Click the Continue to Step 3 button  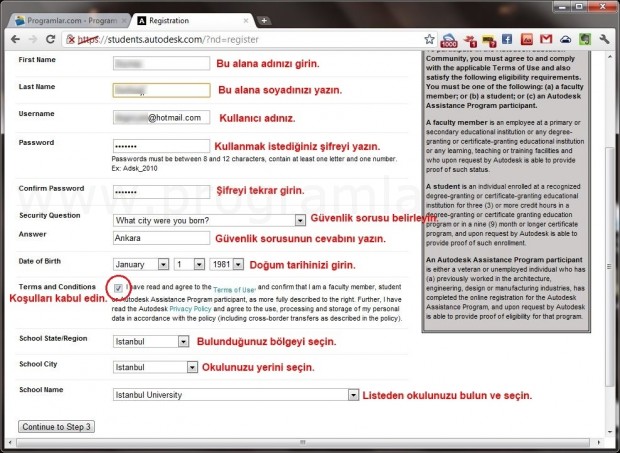point(56,427)
